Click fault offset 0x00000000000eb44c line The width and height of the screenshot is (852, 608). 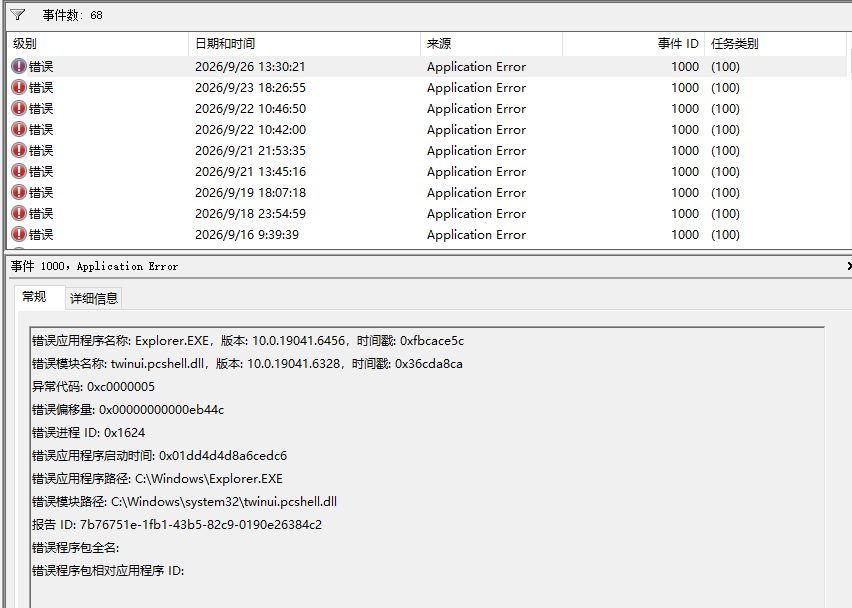[x=128, y=410]
